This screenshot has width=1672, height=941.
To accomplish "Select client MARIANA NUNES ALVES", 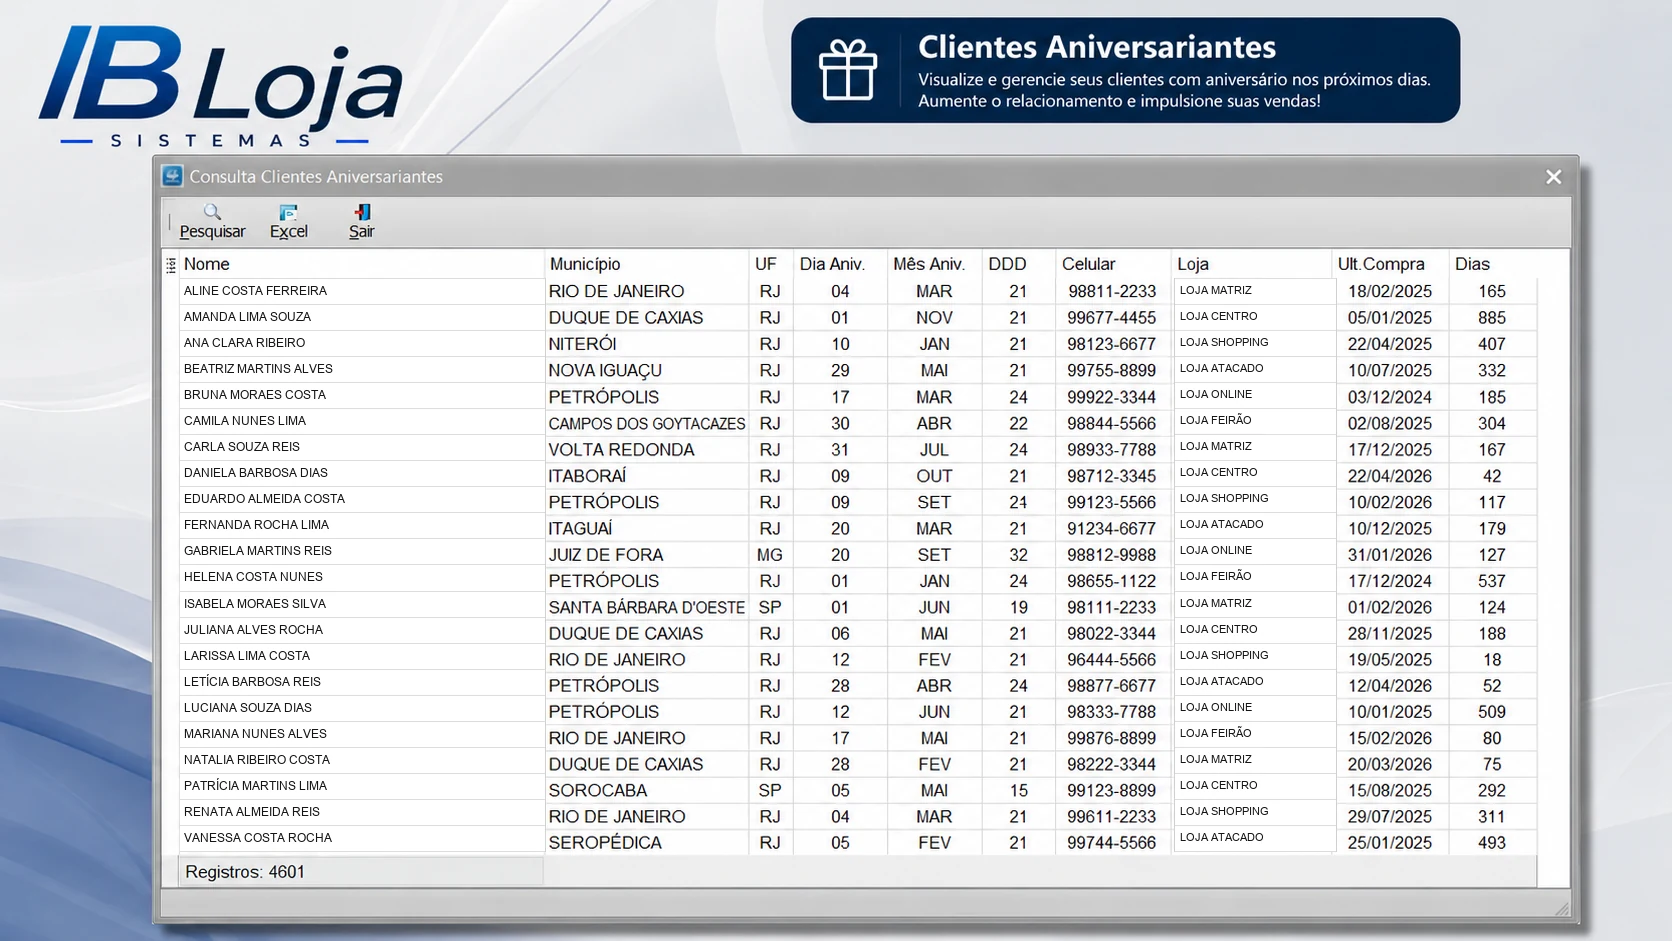I will [x=255, y=734].
